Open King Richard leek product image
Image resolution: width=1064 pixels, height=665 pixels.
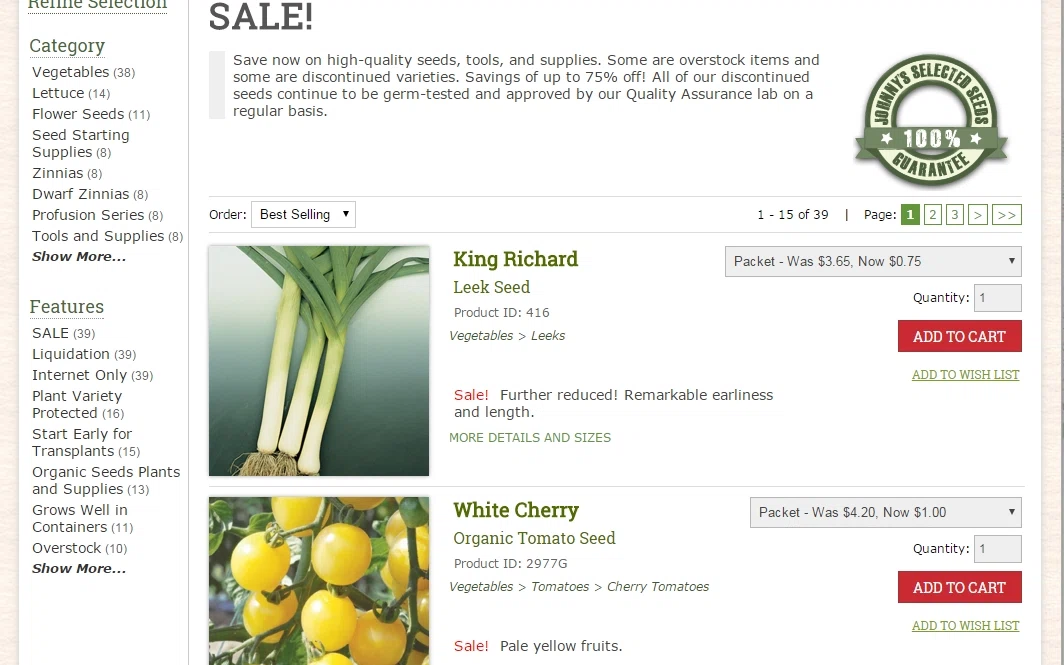point(319,360)
